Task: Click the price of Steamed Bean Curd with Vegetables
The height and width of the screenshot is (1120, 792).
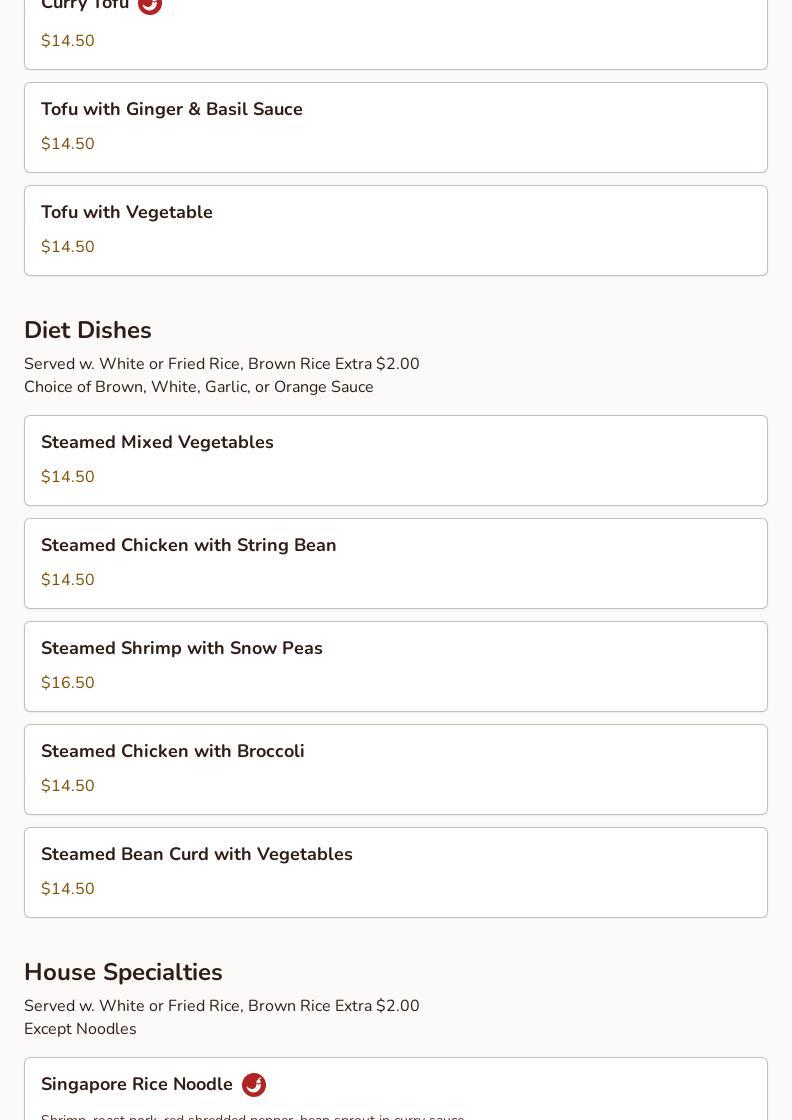Action: click(x=68, y=889)
